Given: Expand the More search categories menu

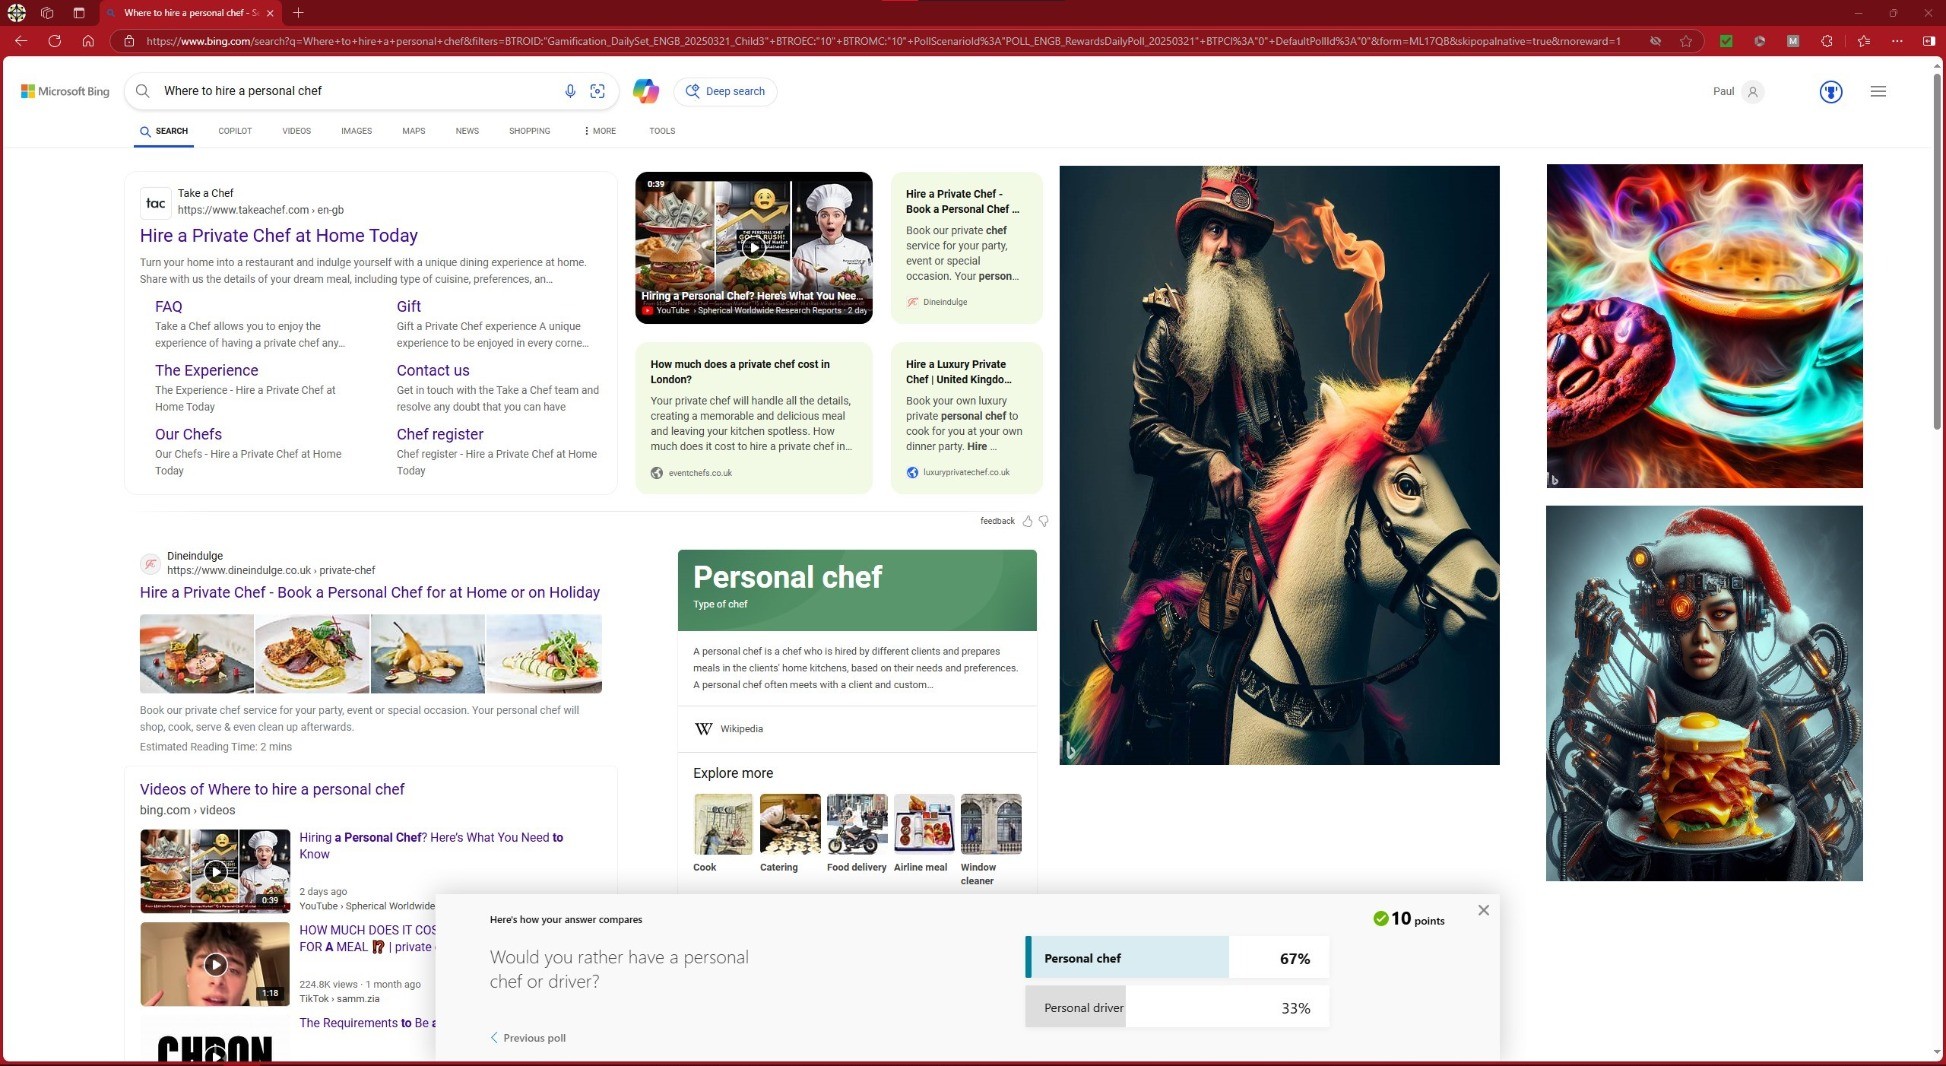Looking at the screenshot, I should click(600, 131).
